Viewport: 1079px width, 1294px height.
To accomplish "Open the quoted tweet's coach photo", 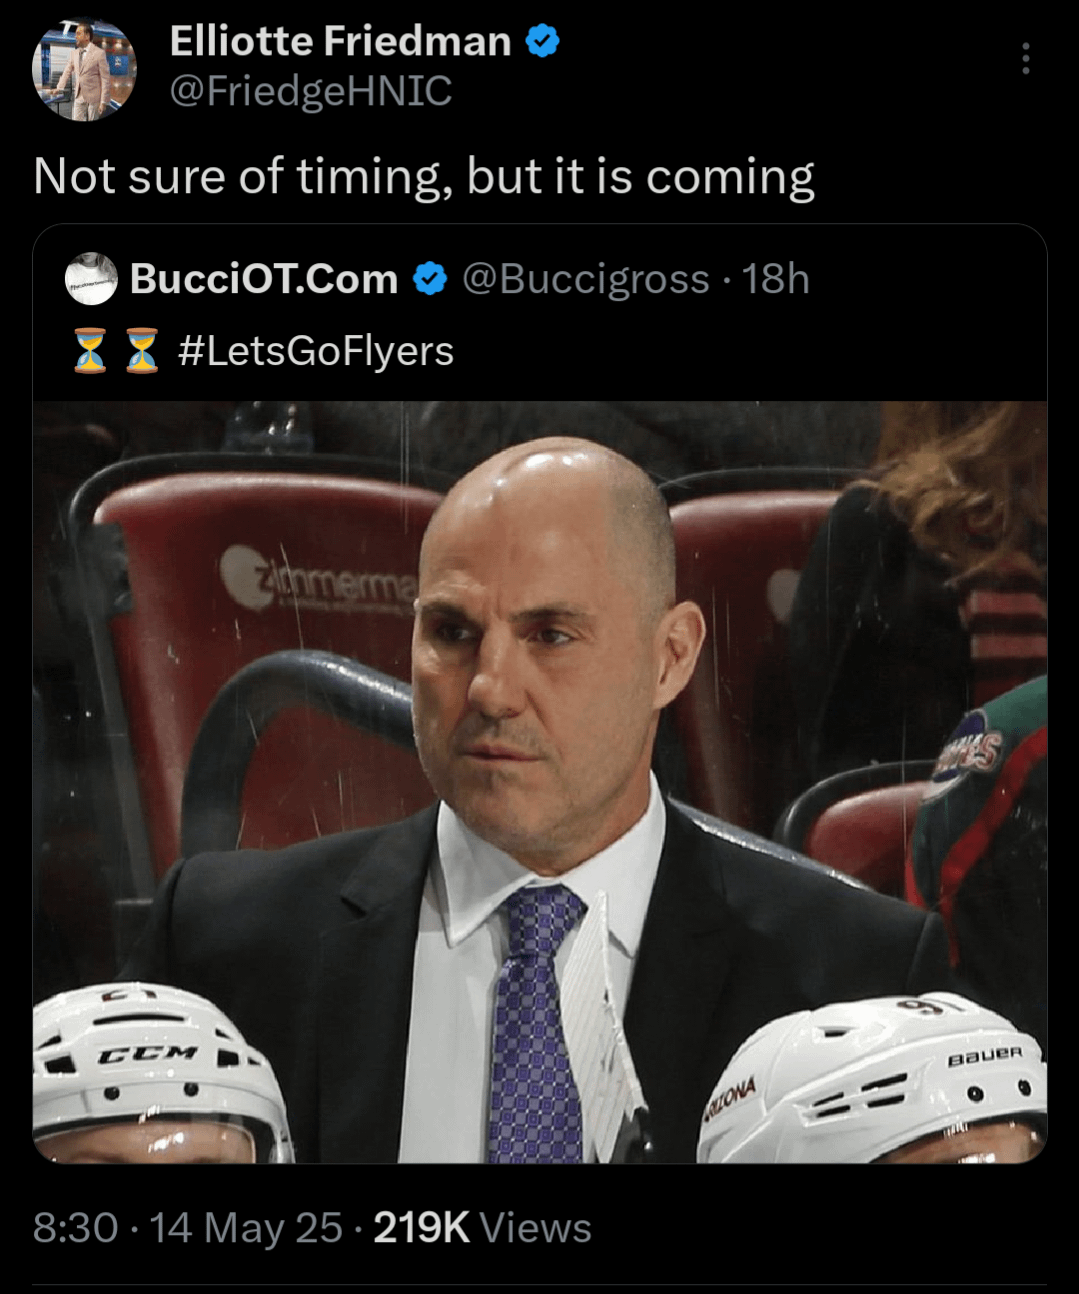I will [x=540, y=780].
